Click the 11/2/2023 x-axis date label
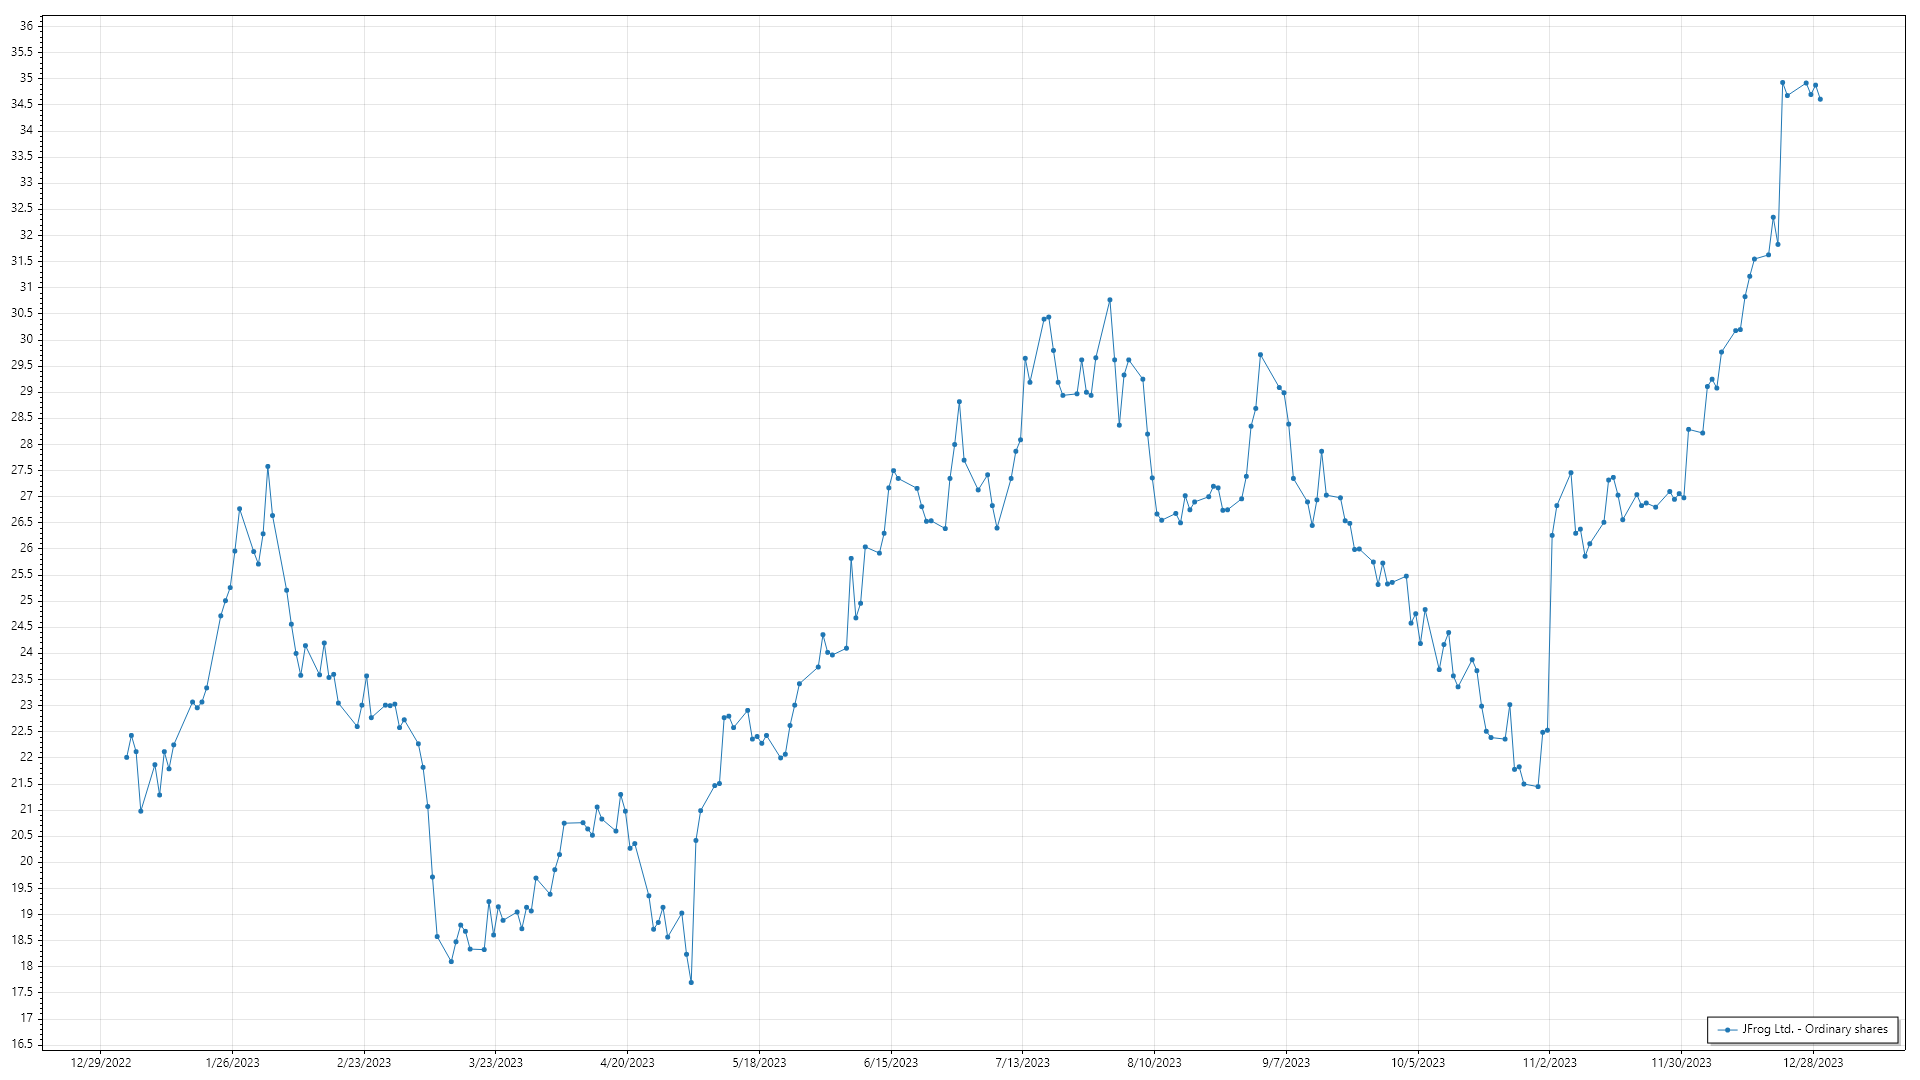This screenshot has height=1080, width=1920. pyautogui.click(x=1549, y=1063)
